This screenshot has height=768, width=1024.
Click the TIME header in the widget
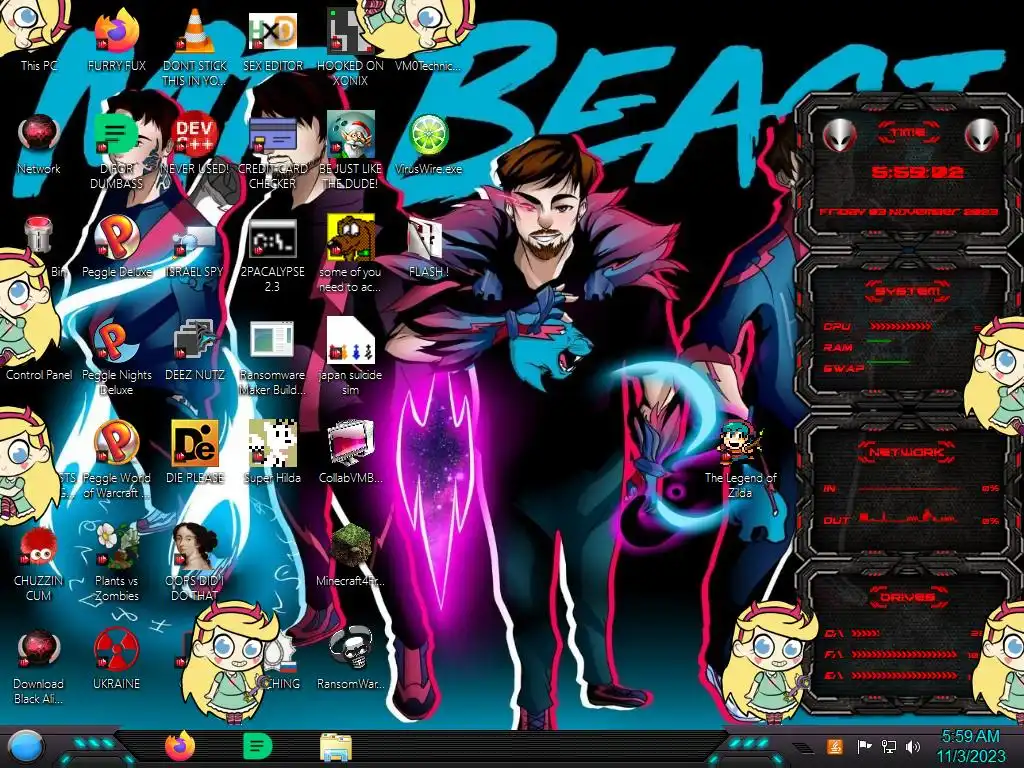tap(908, 133)
